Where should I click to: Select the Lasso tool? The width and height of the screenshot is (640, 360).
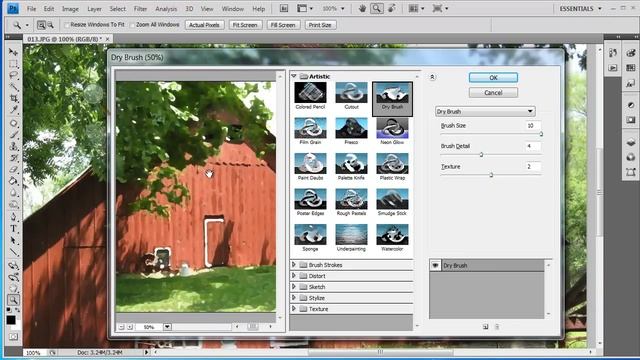(13, 76)
